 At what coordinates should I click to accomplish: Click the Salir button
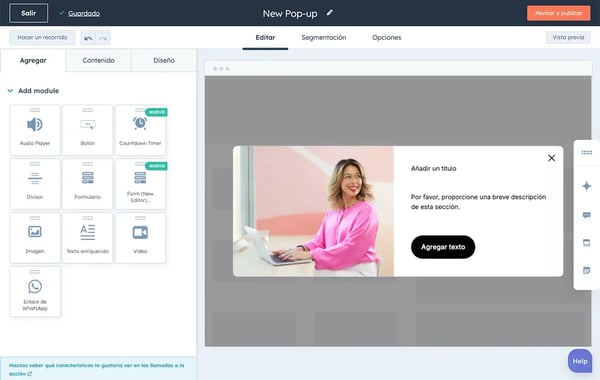pyautogui.click(x=29, y=13)
